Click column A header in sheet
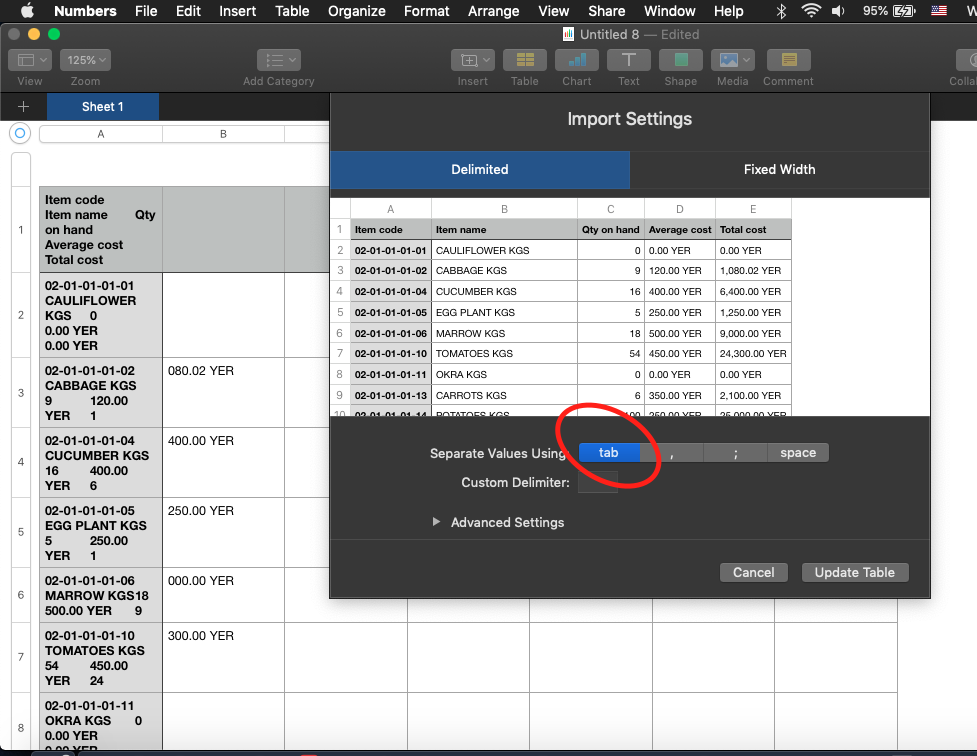 [x=101, y=134]
